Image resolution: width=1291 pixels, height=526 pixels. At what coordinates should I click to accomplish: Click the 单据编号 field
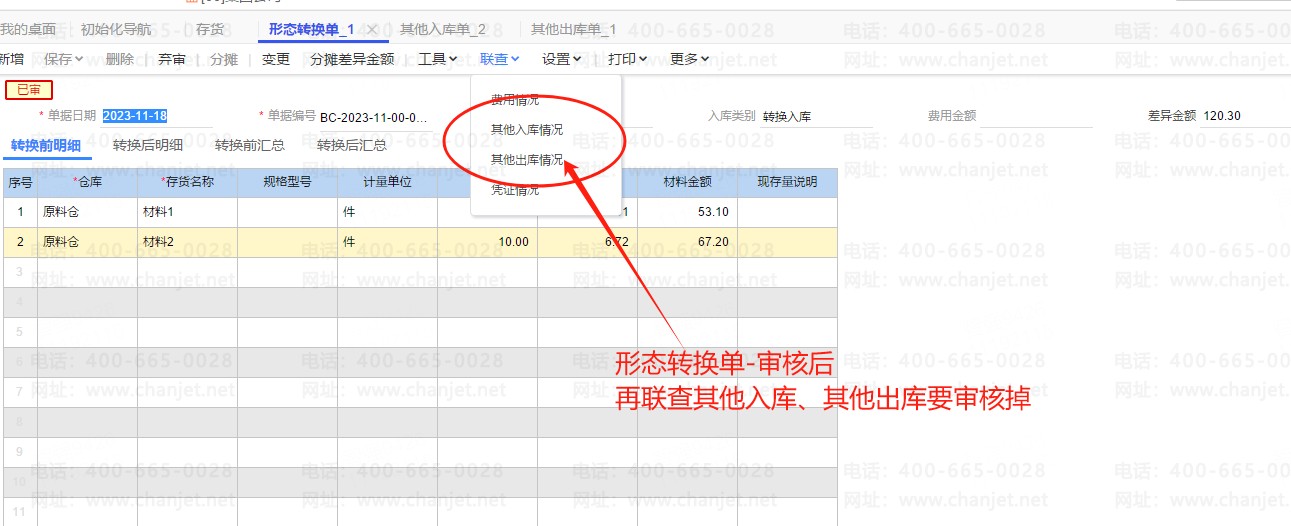pyautogui.click(x=373, y=117)
